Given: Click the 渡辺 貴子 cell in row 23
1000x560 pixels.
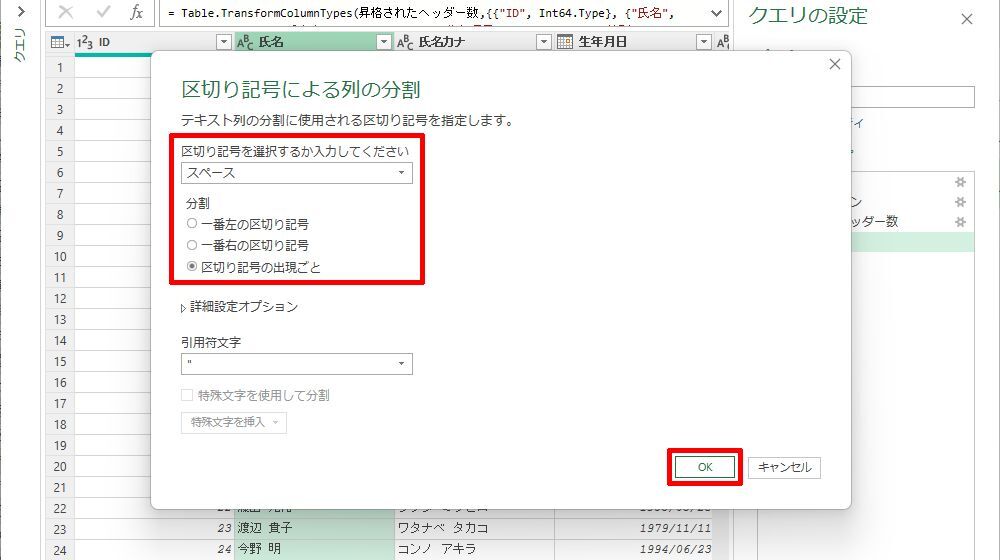Looking at the screenshot, I should tap(313, 528).
